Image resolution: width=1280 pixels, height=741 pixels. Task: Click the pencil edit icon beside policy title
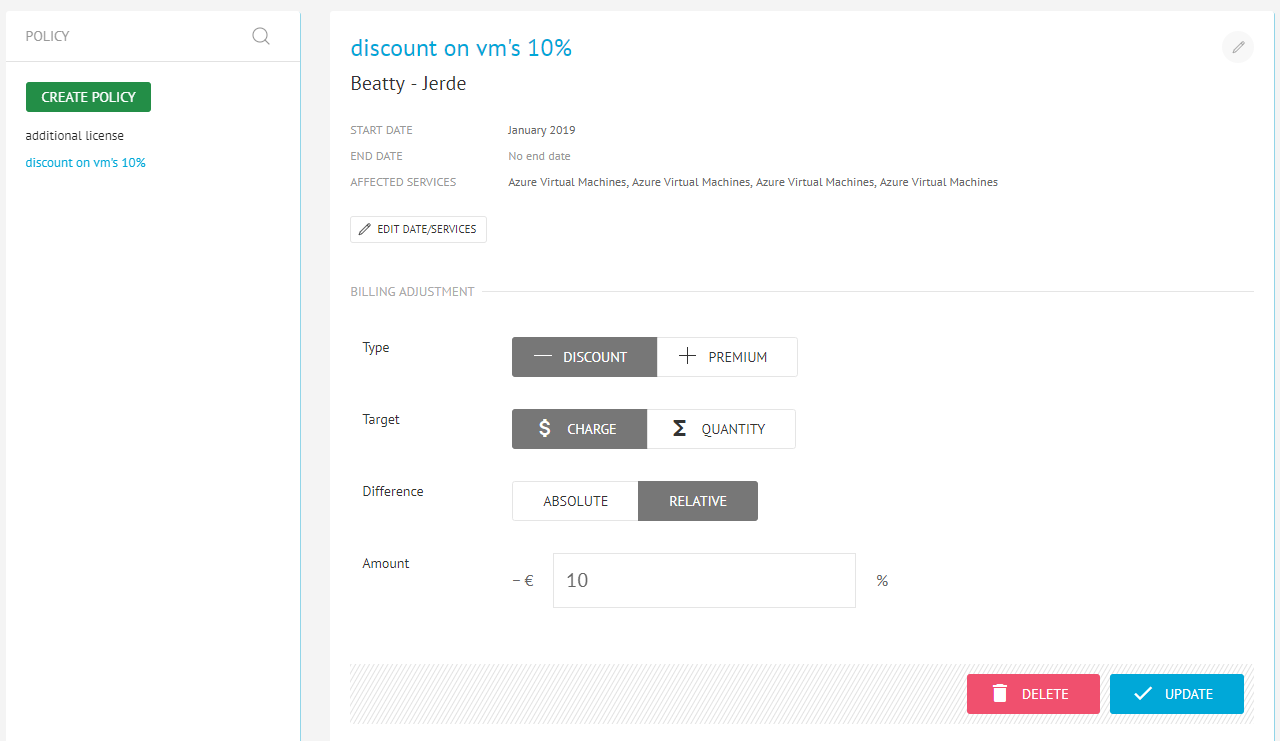(x=1238, y=47)
